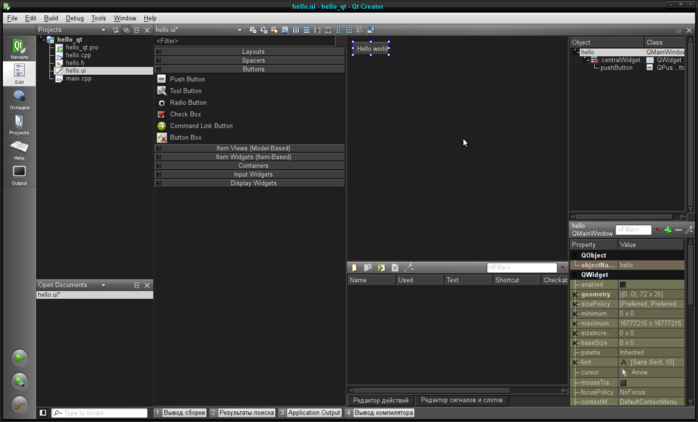Viewport: 698px width, 422px height.
Task: Expand the Input Widgets category
Action: 158,174
